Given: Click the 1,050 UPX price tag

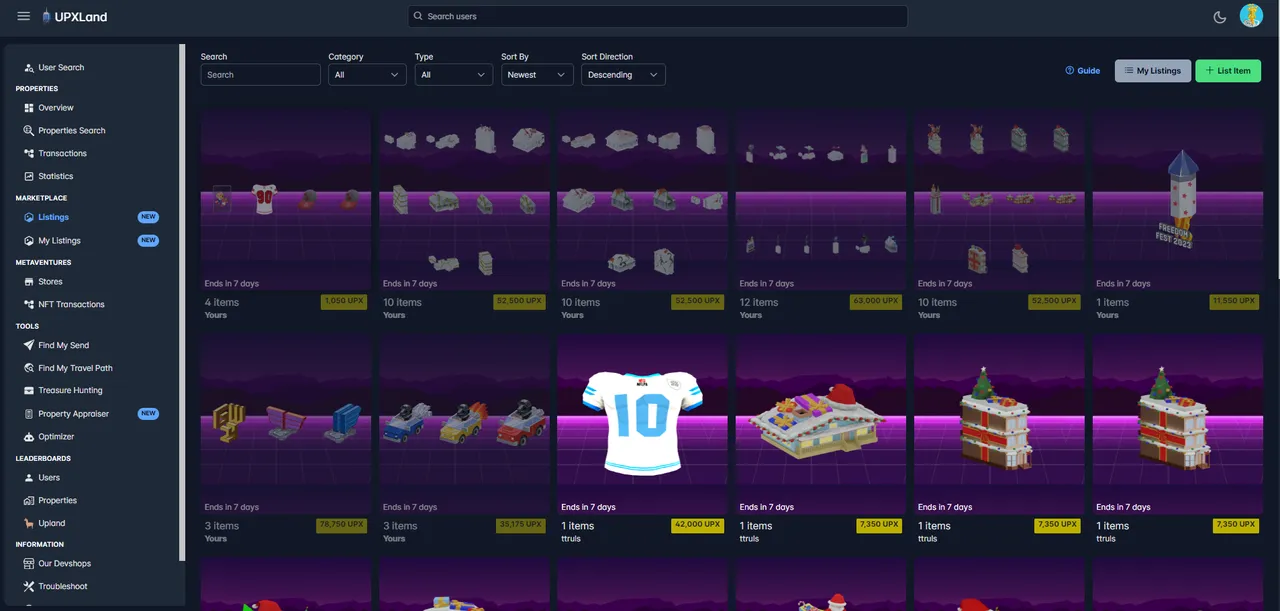Looking at the screenshot, I should (344, 300).
